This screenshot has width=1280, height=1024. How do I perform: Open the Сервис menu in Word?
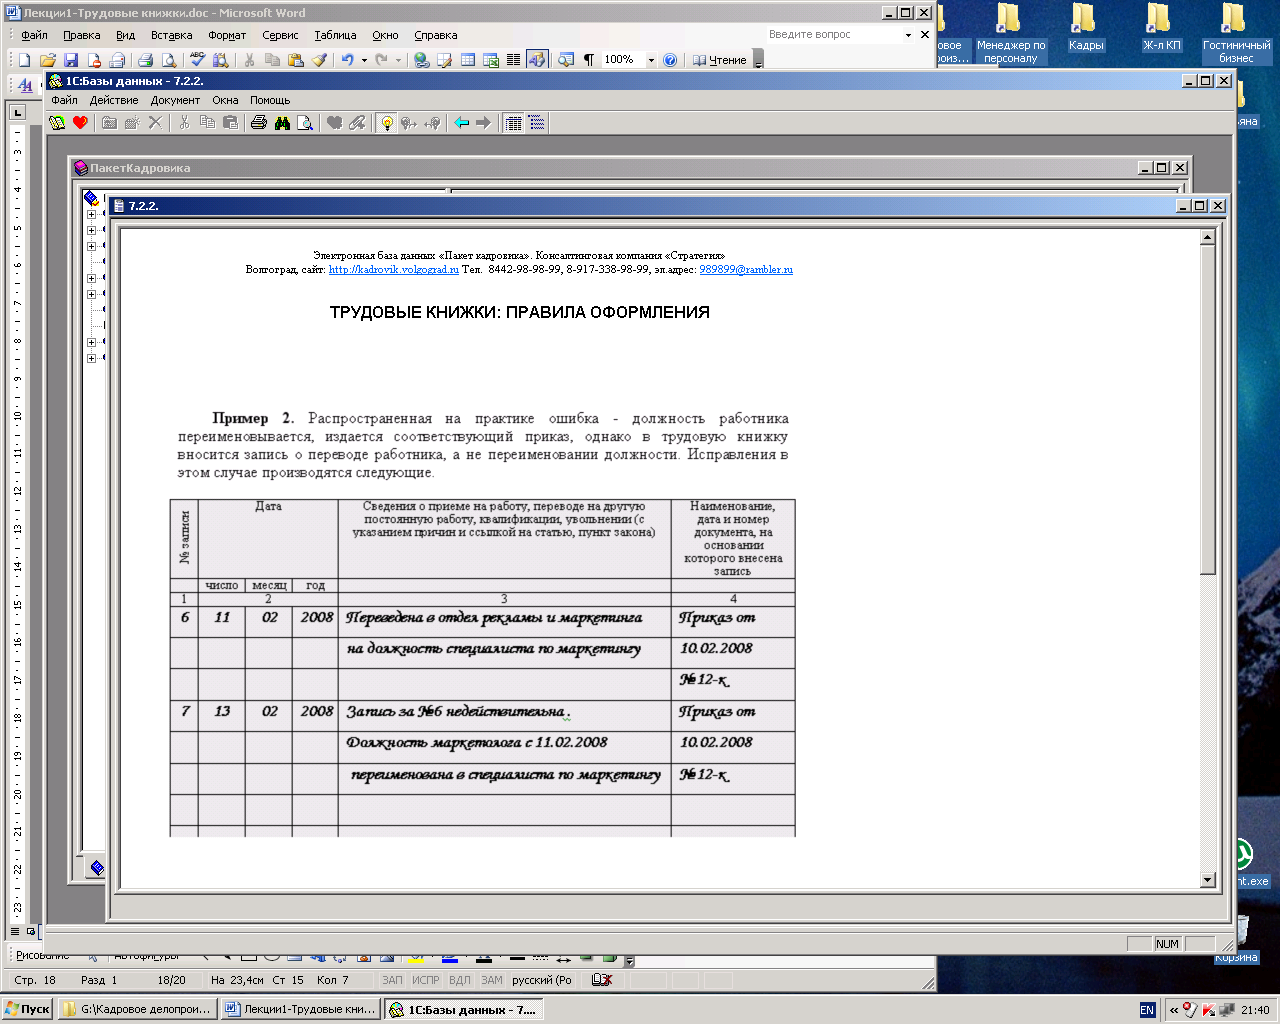coord(280,35)
